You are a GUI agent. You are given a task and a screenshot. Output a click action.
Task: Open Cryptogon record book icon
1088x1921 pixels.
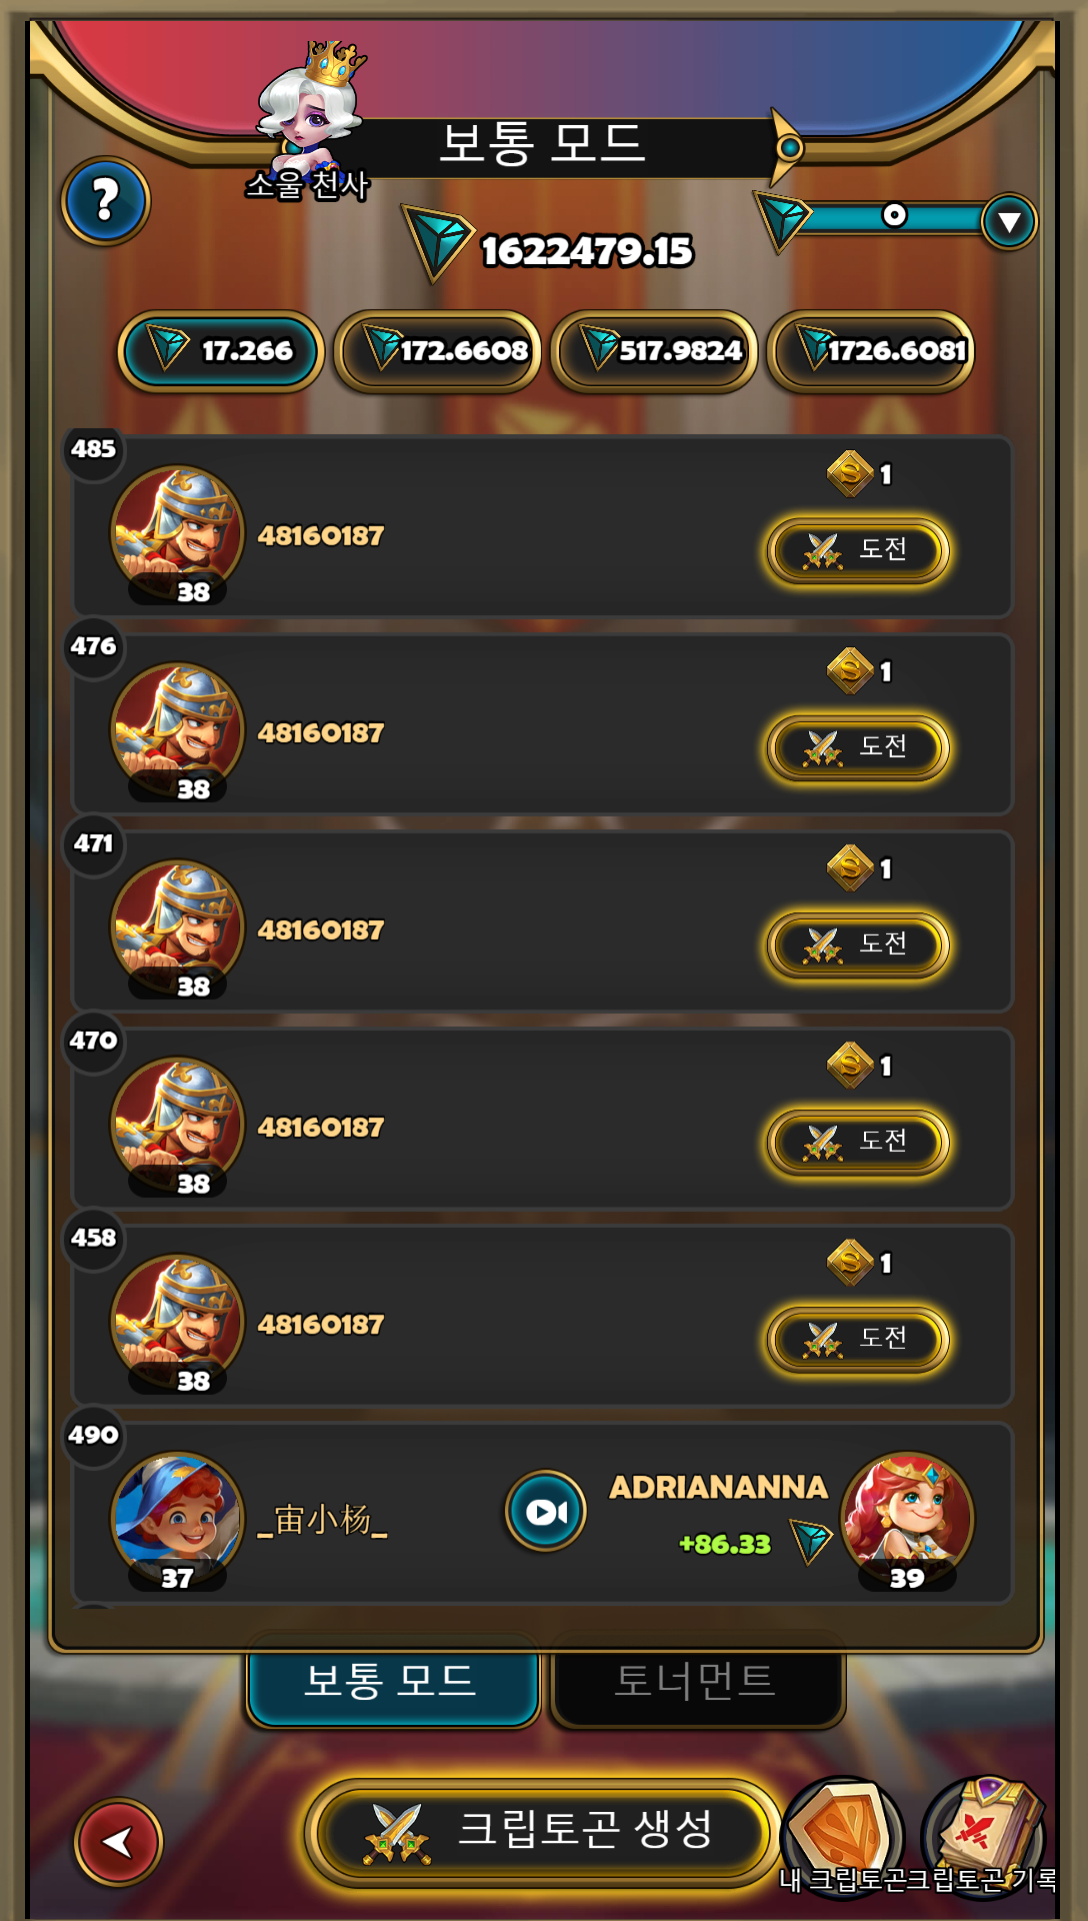point(985,1832)
